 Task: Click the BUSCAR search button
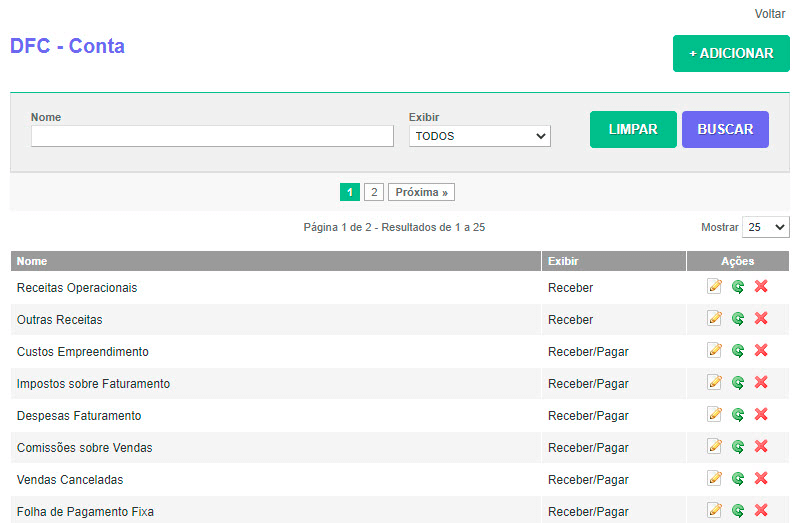725,129
